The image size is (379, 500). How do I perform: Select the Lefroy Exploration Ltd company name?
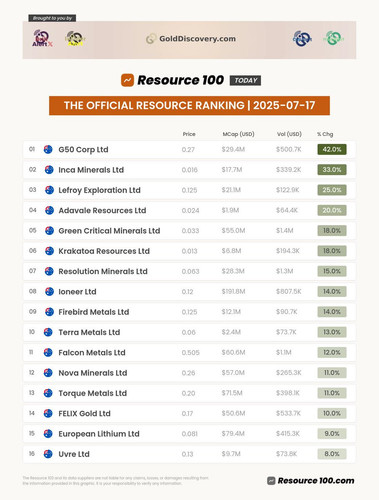(x=99, y=190)
